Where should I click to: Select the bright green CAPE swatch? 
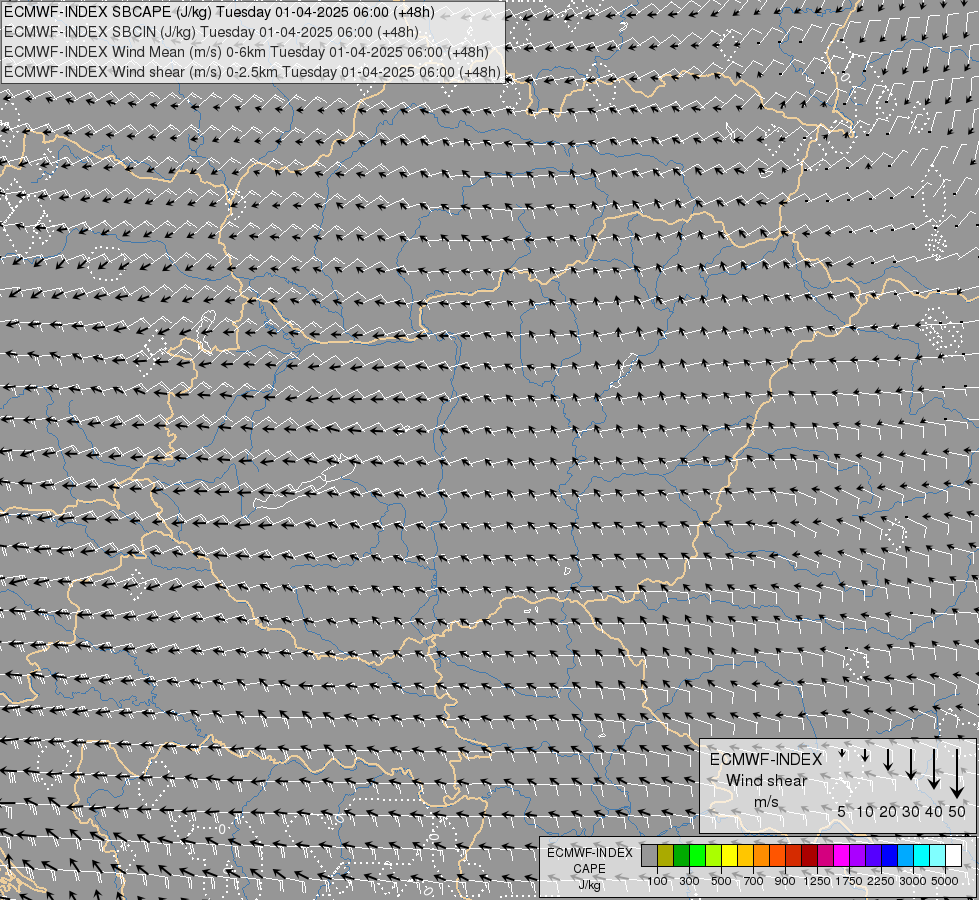pos(697,855)
